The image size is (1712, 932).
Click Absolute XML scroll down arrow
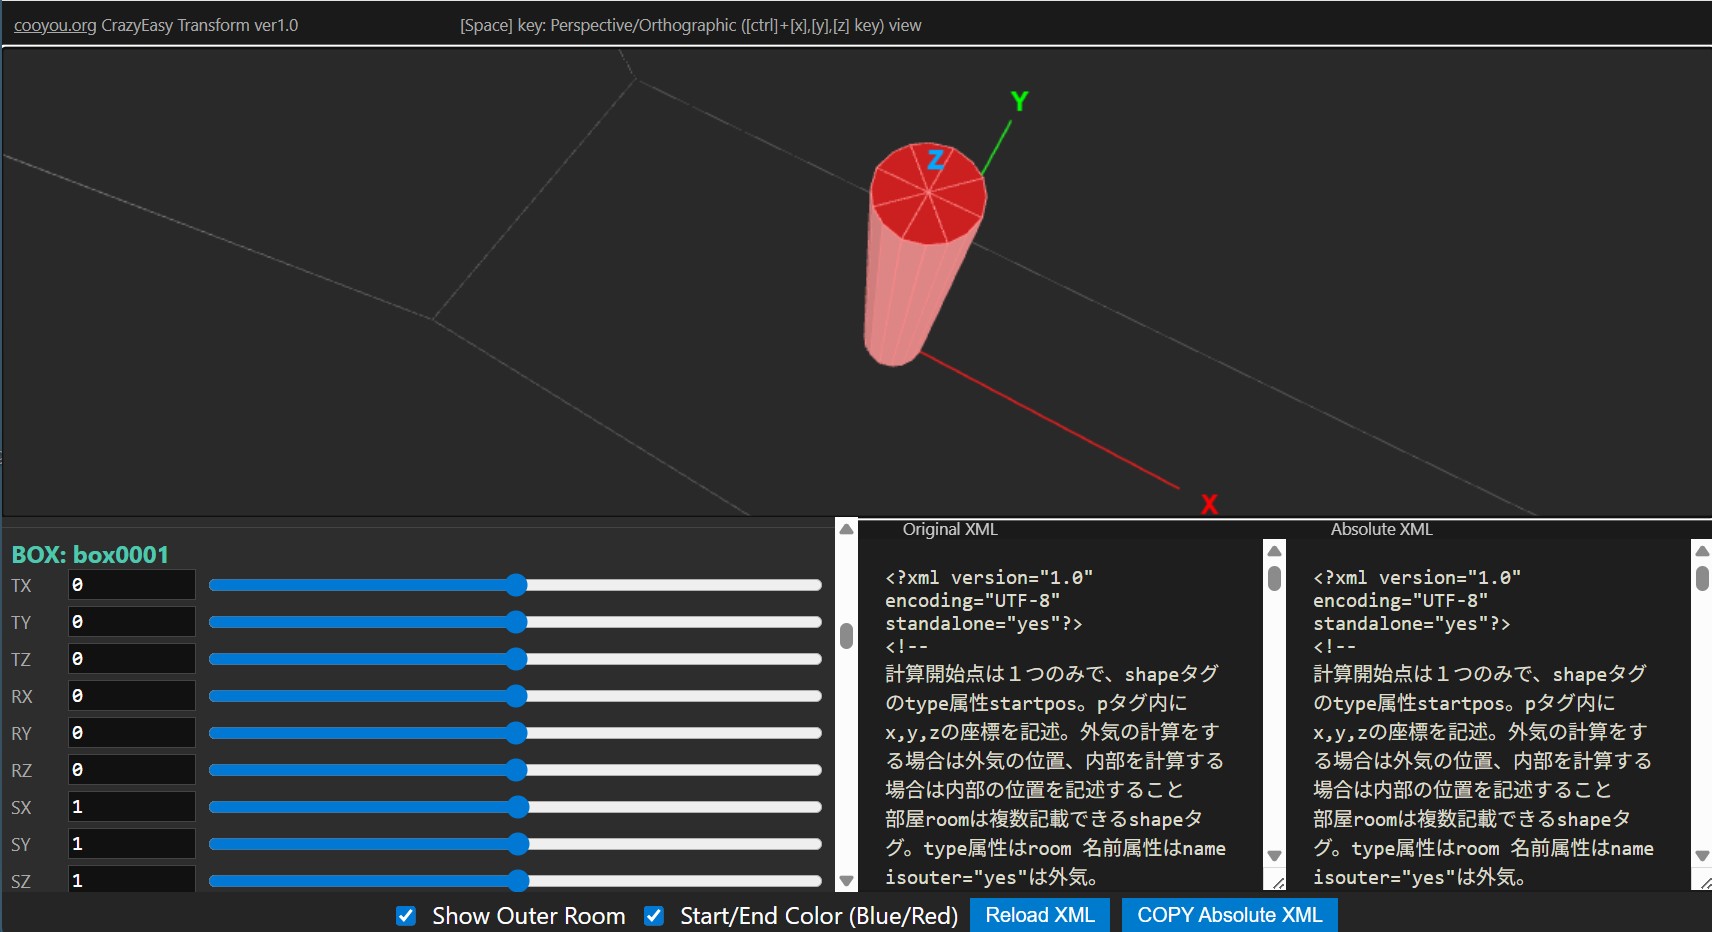[1702, 856]
